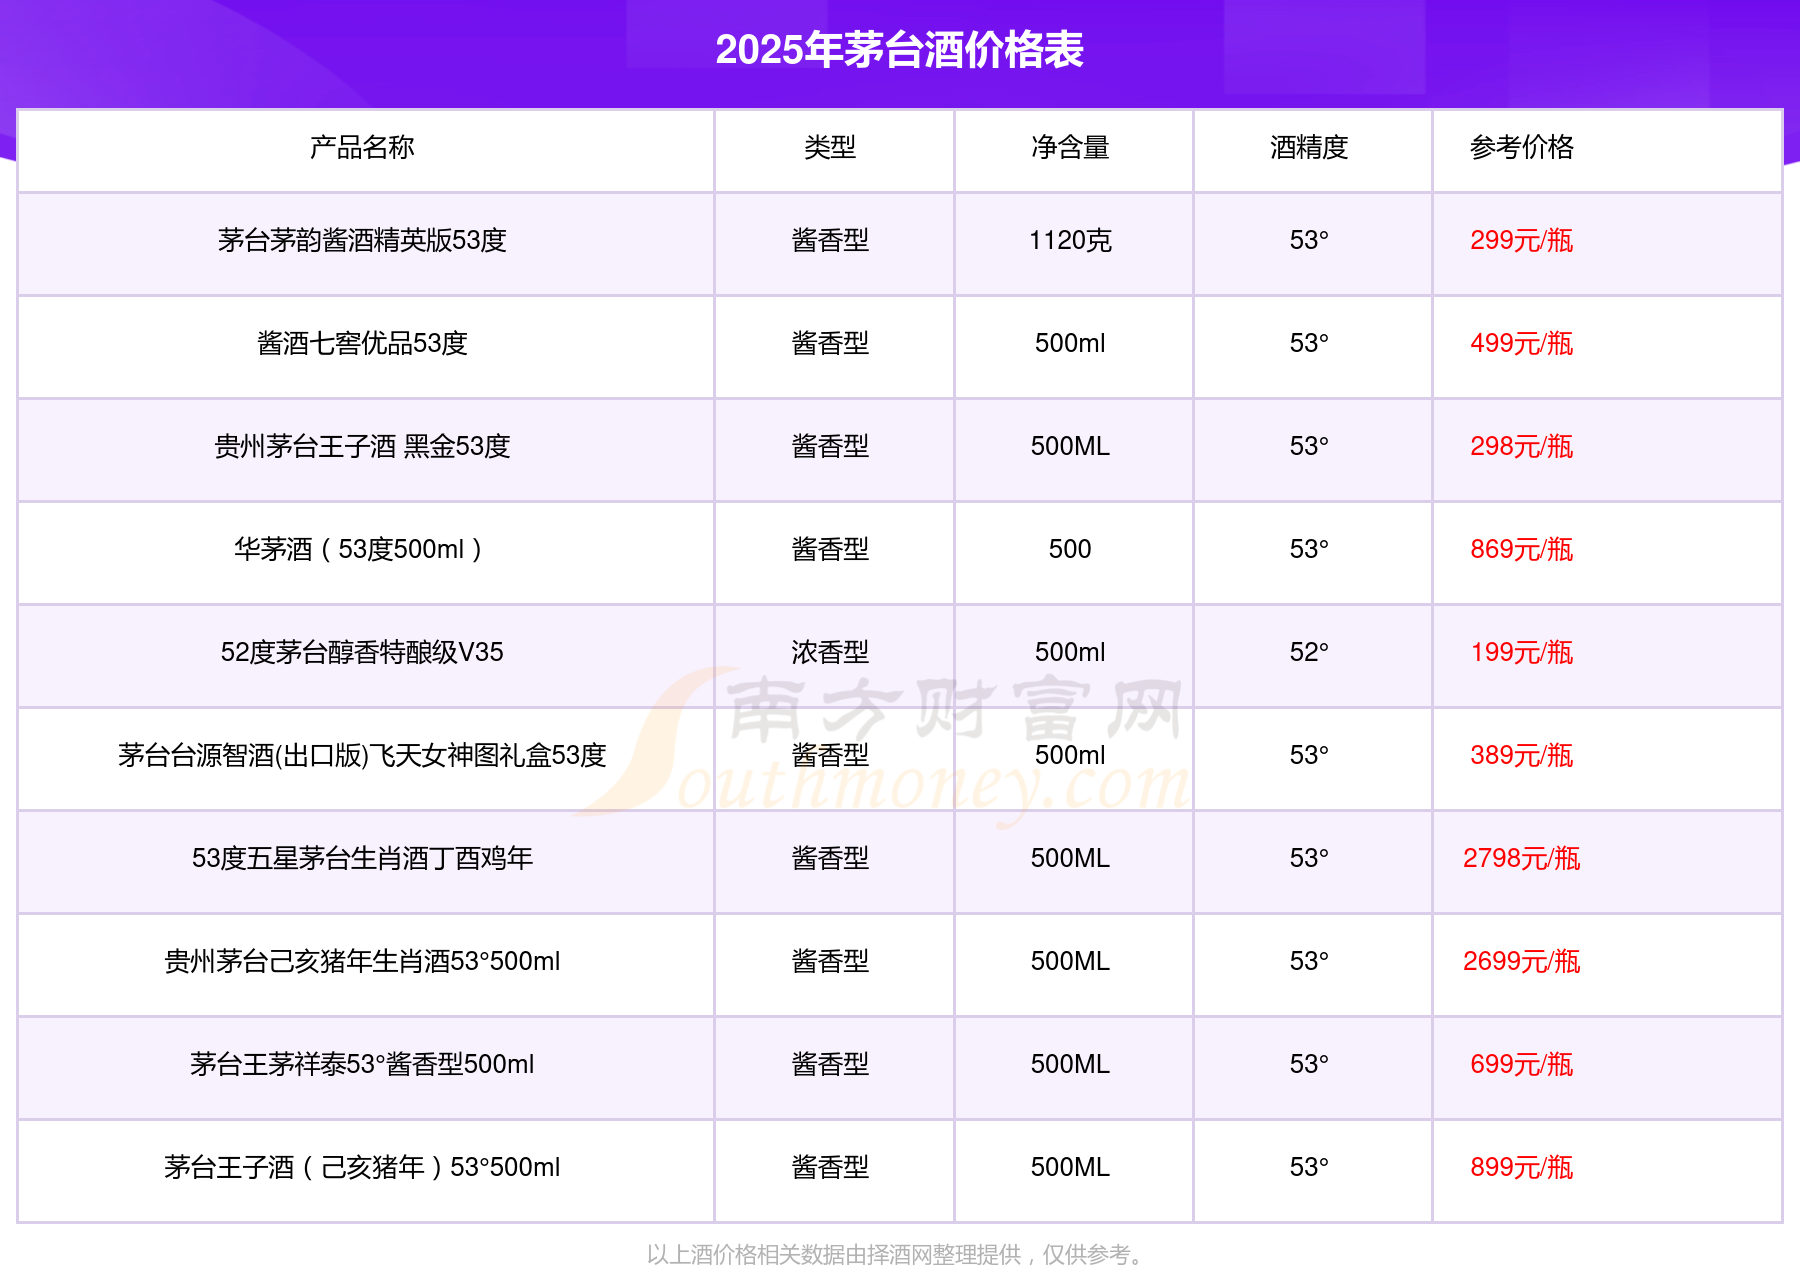Click product 茅台王茅祥泰53°酱香型500ml
Image resolution: width=1800 pixels, height=1270 pixels.
point(362,1065)
